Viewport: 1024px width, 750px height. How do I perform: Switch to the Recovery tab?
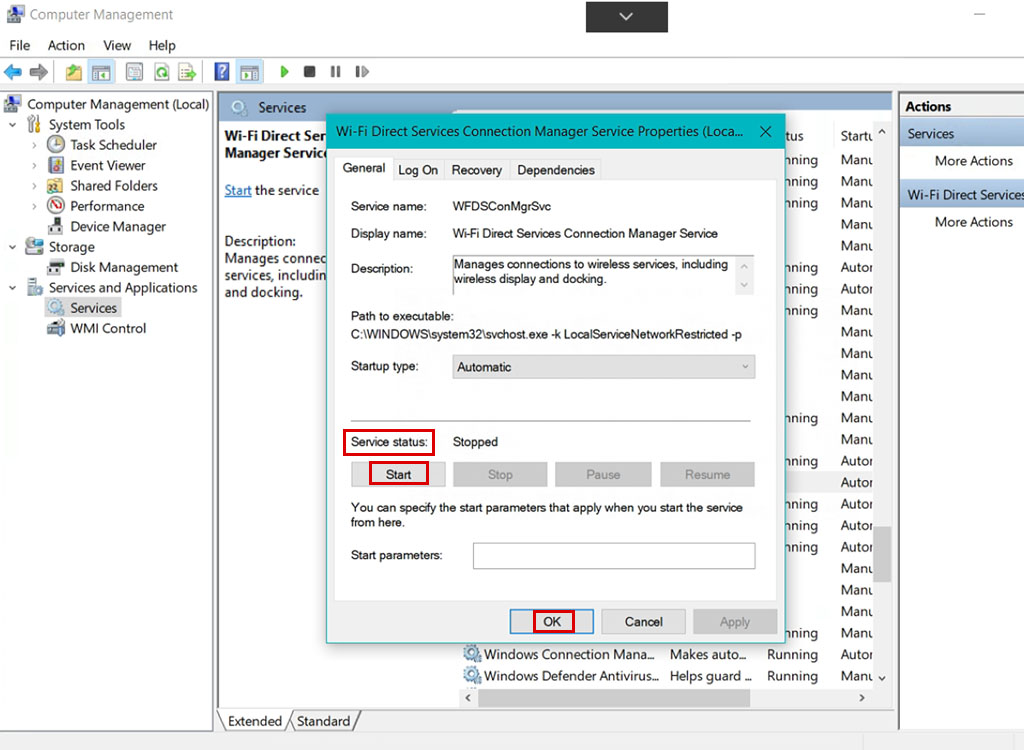(477, 170)
